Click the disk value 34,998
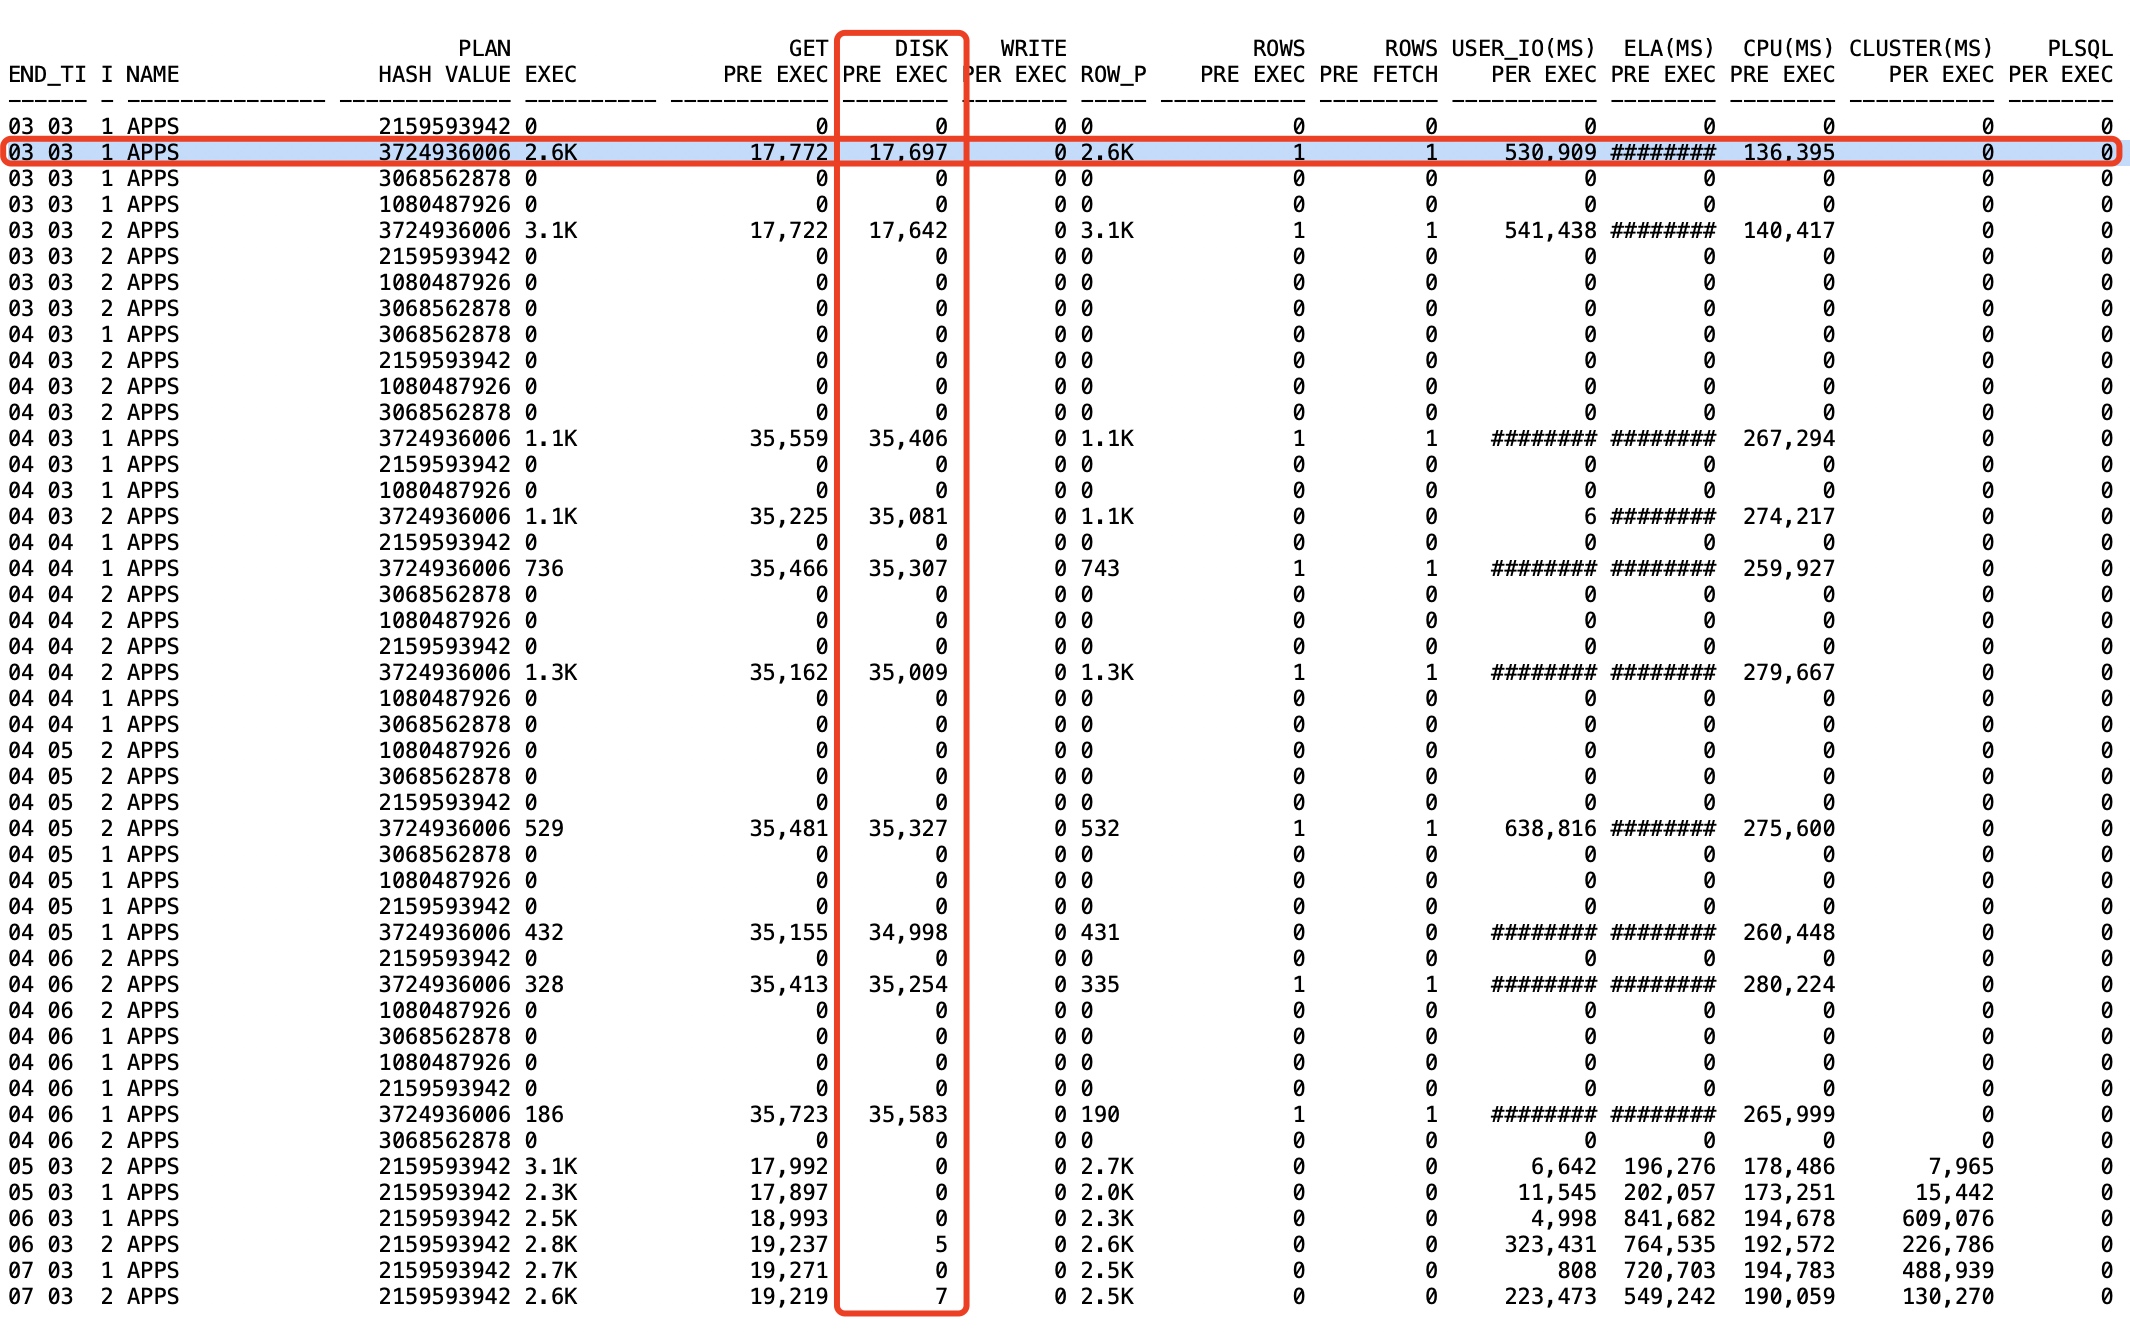This screenshot has height=1332, width=2130. tap(908, 933)
